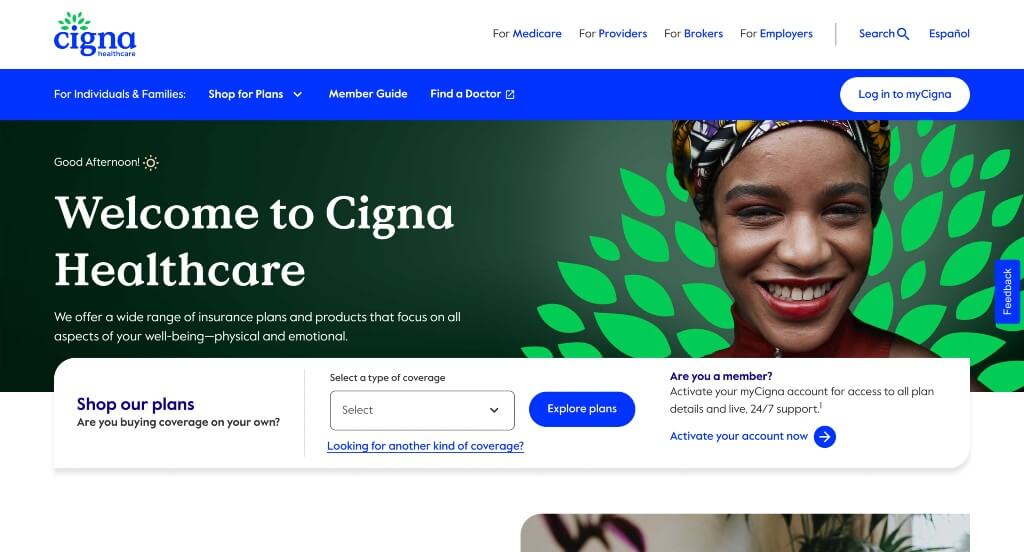This screenshot has height=552, width=1024.
Task: Click the Explore plans button
Action: coord(582,409)
